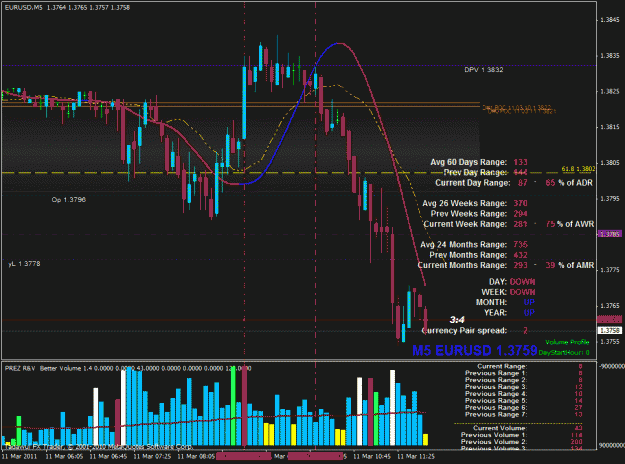Select the 'Avg 60 Days Range:' label

(x=468, y=162)
